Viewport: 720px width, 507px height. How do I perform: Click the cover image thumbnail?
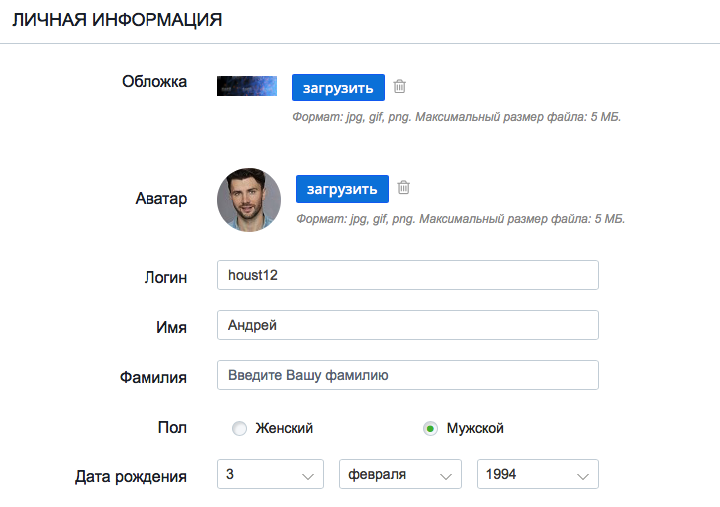coord(247,86)
